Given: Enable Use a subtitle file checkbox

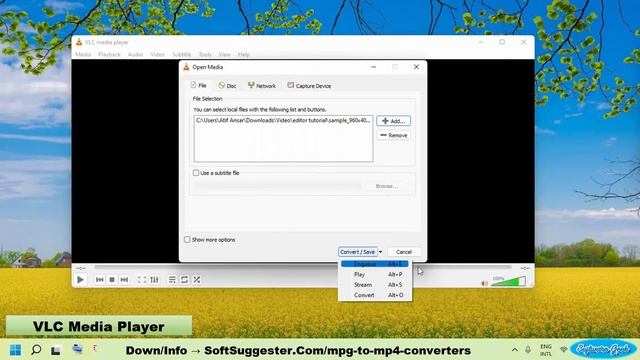Looking at the screenshot, I should [196, 173].
